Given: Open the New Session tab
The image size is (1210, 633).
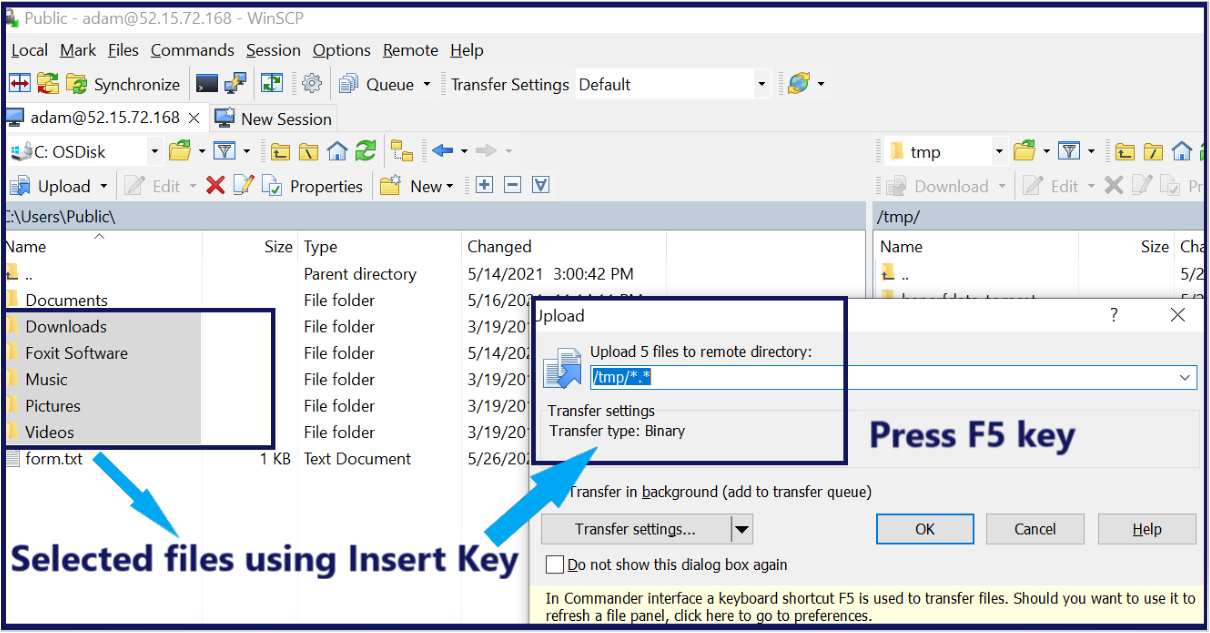Looking at the screenshot, I should coord(274,119).
